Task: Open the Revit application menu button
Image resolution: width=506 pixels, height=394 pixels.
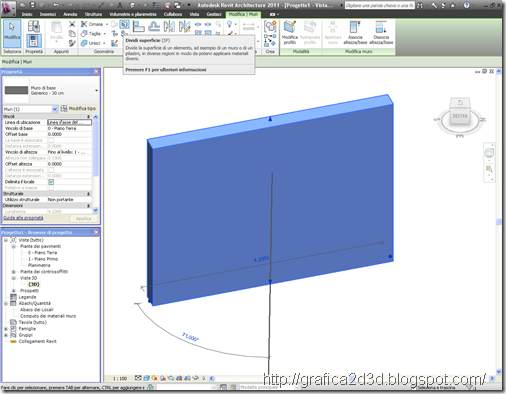Action: [7, 8]
